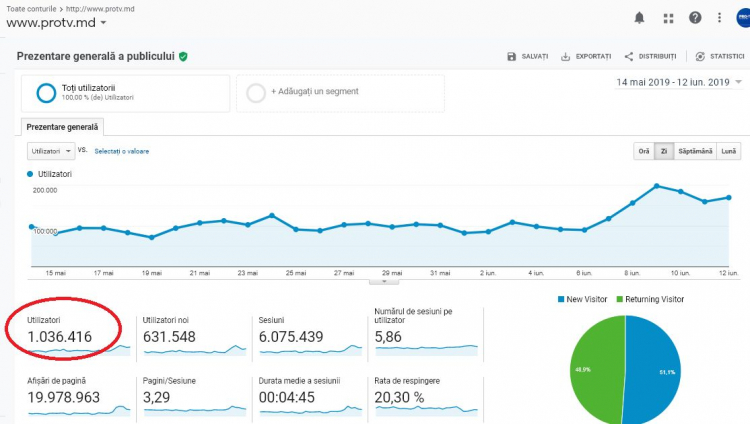Select the Prezentare generală tab
This screenshot has width=750, height=424.
click(62, 127)
